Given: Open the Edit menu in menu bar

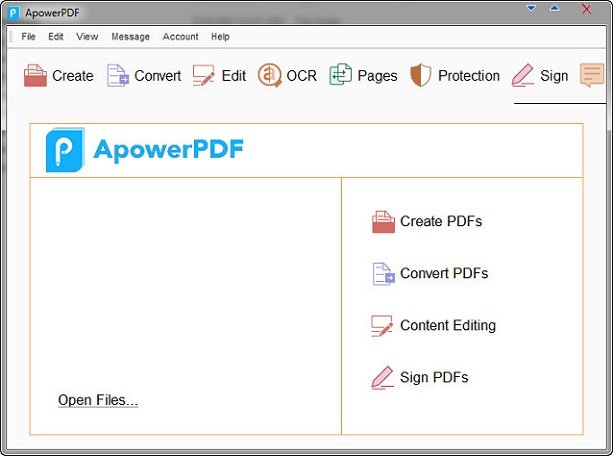Looking at the screenshot, I should (56, 37).
